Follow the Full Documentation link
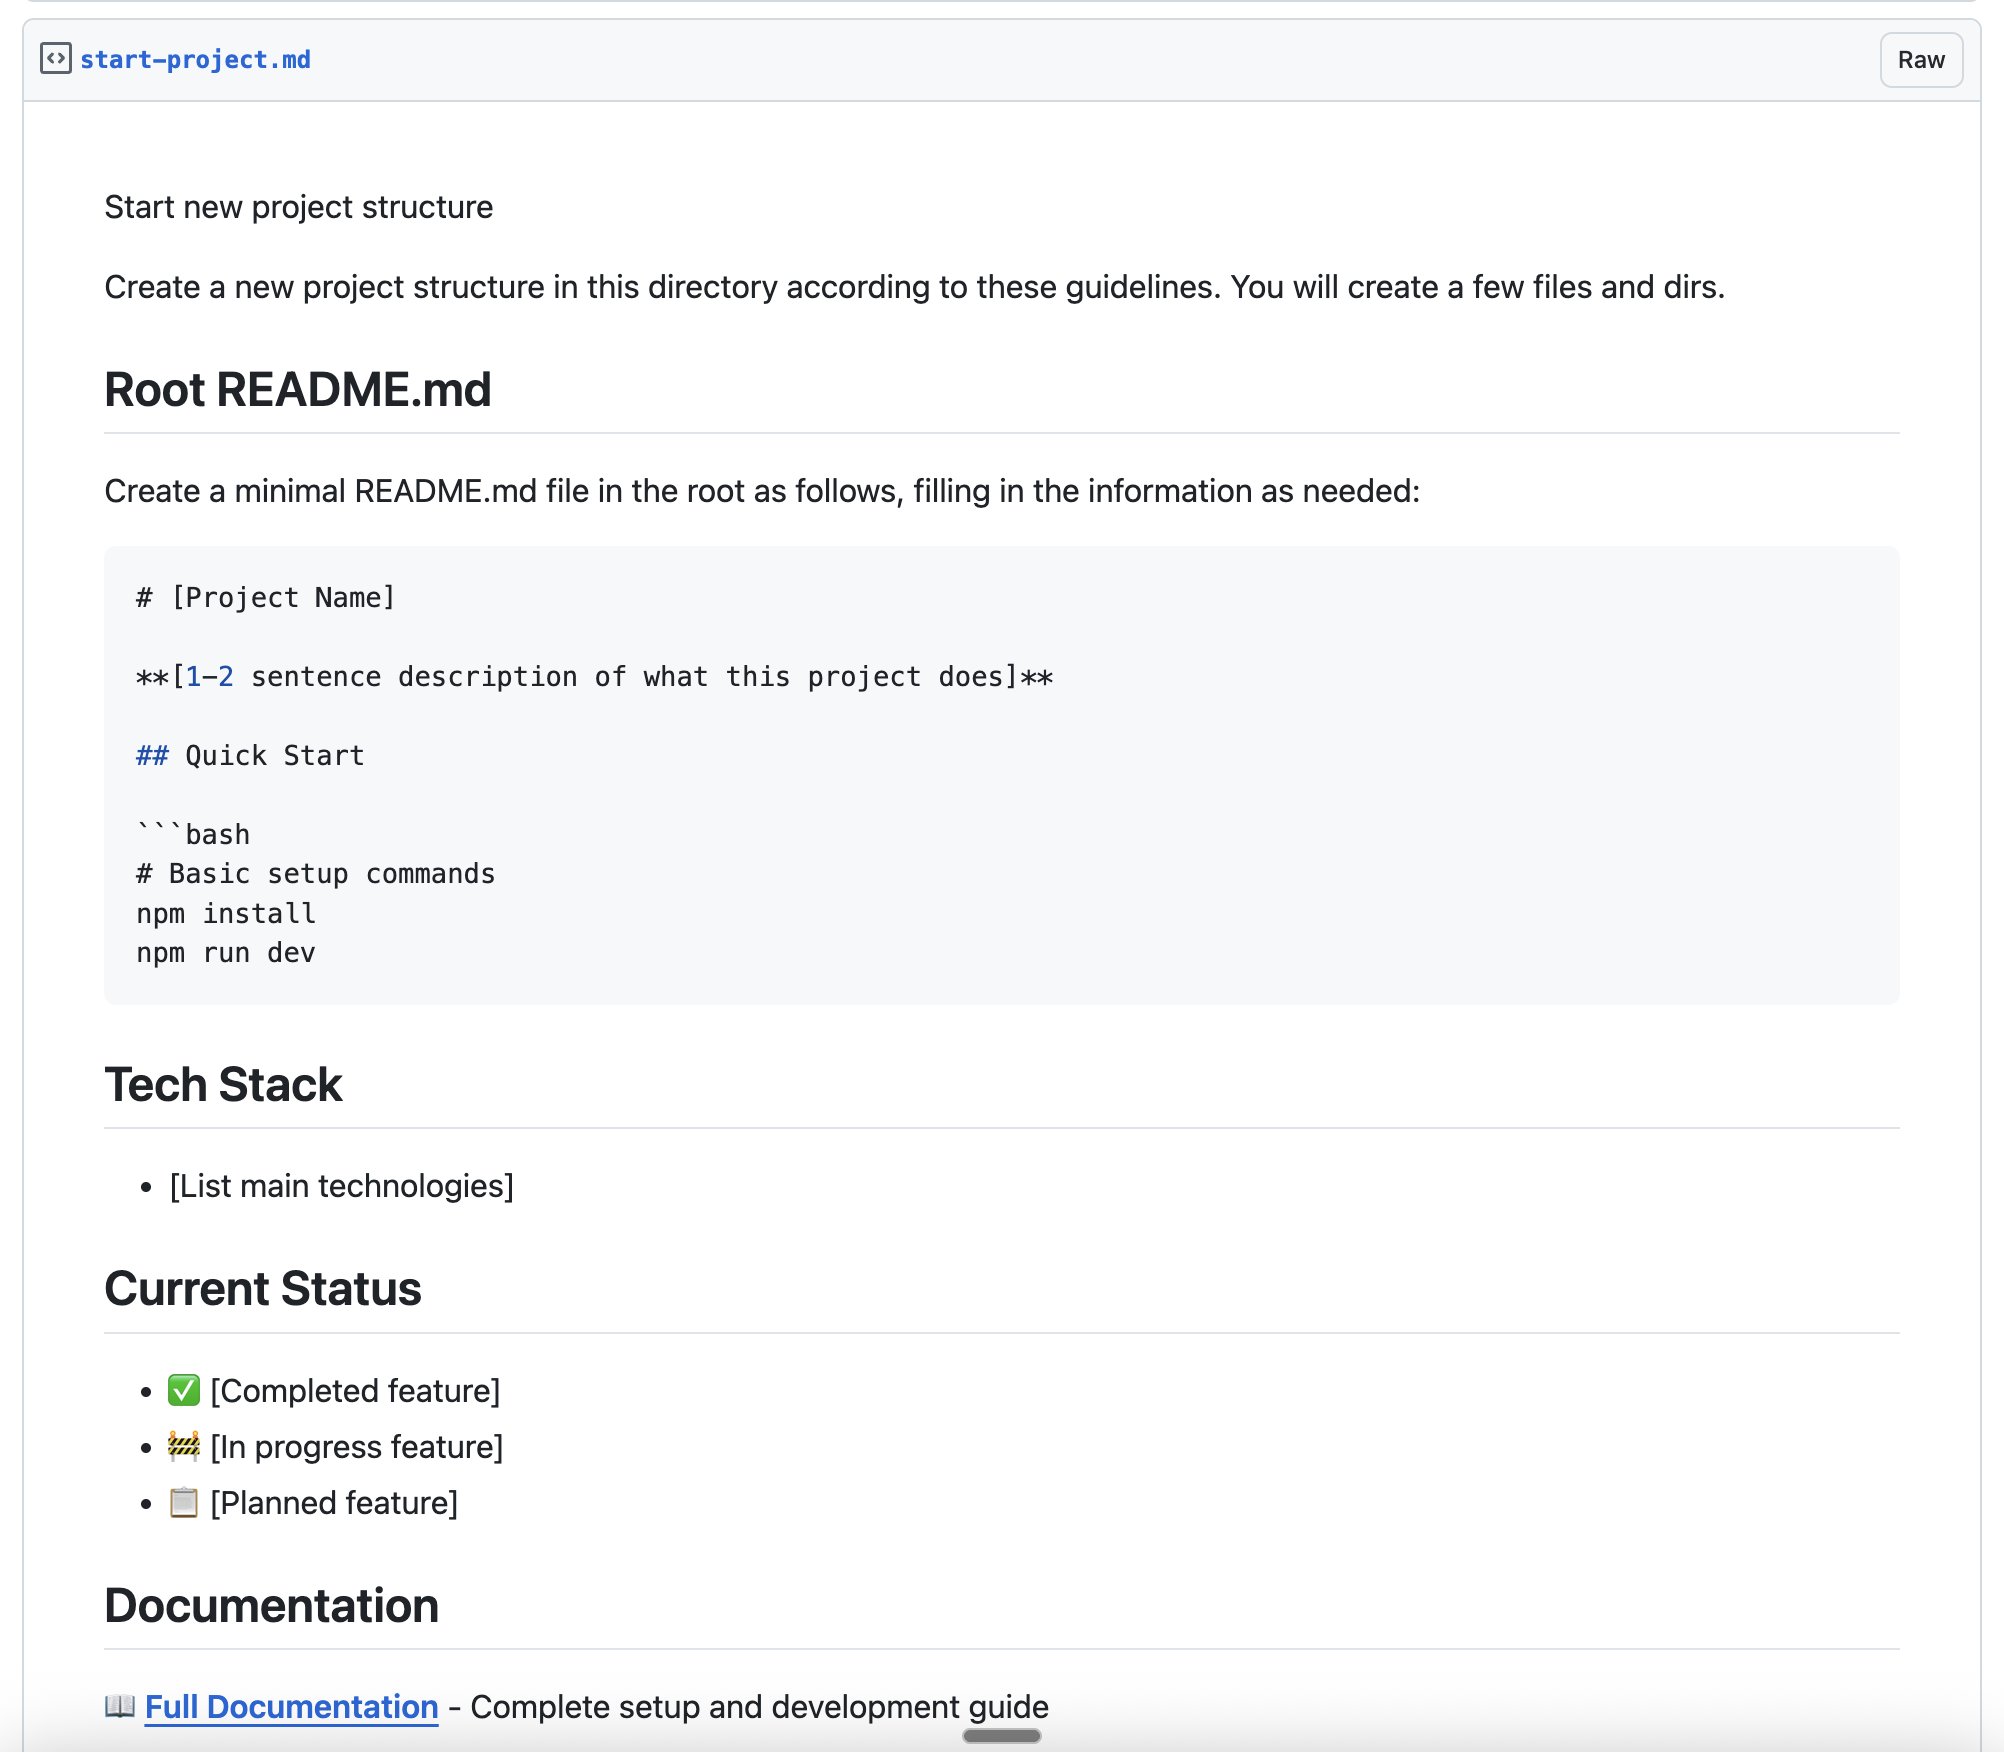Image resolution: width=2004 pixels, height=1752 pixels. tap(292, 1706)
